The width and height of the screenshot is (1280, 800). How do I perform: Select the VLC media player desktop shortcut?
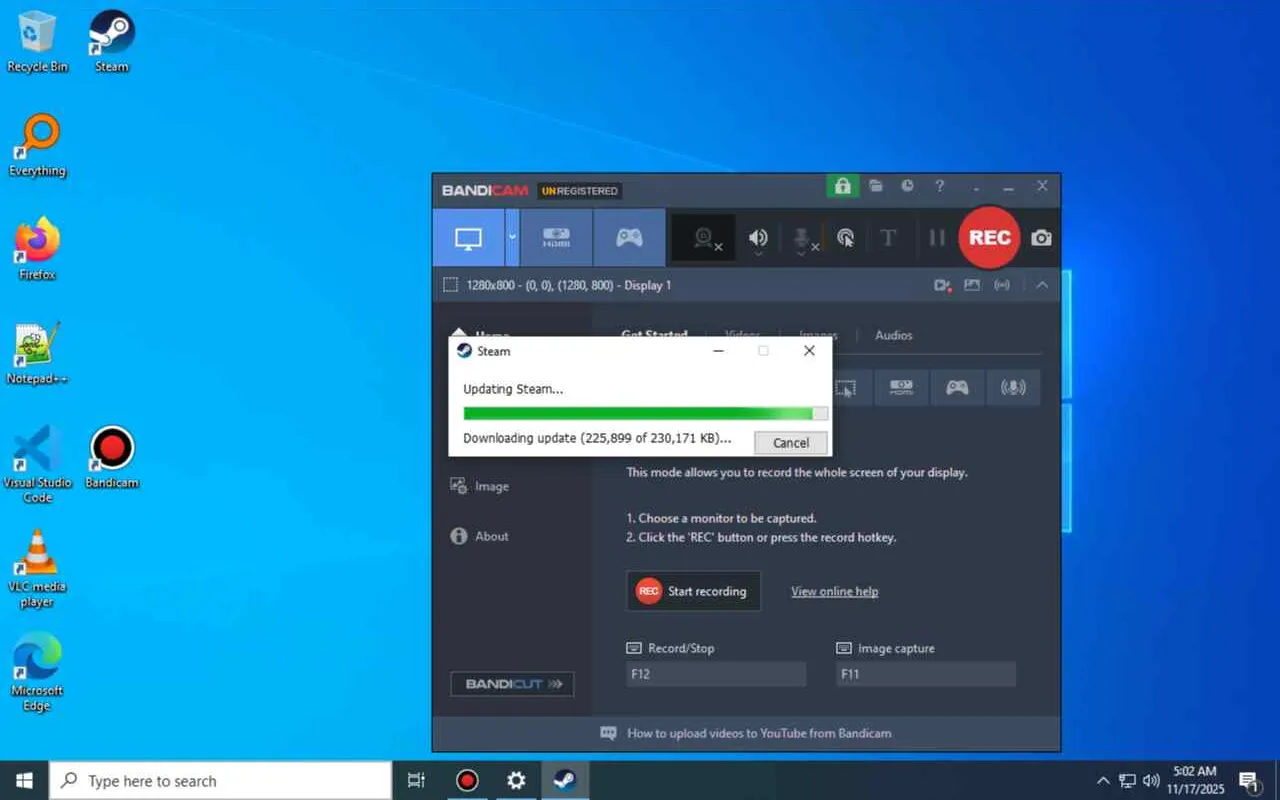[38, 568]
